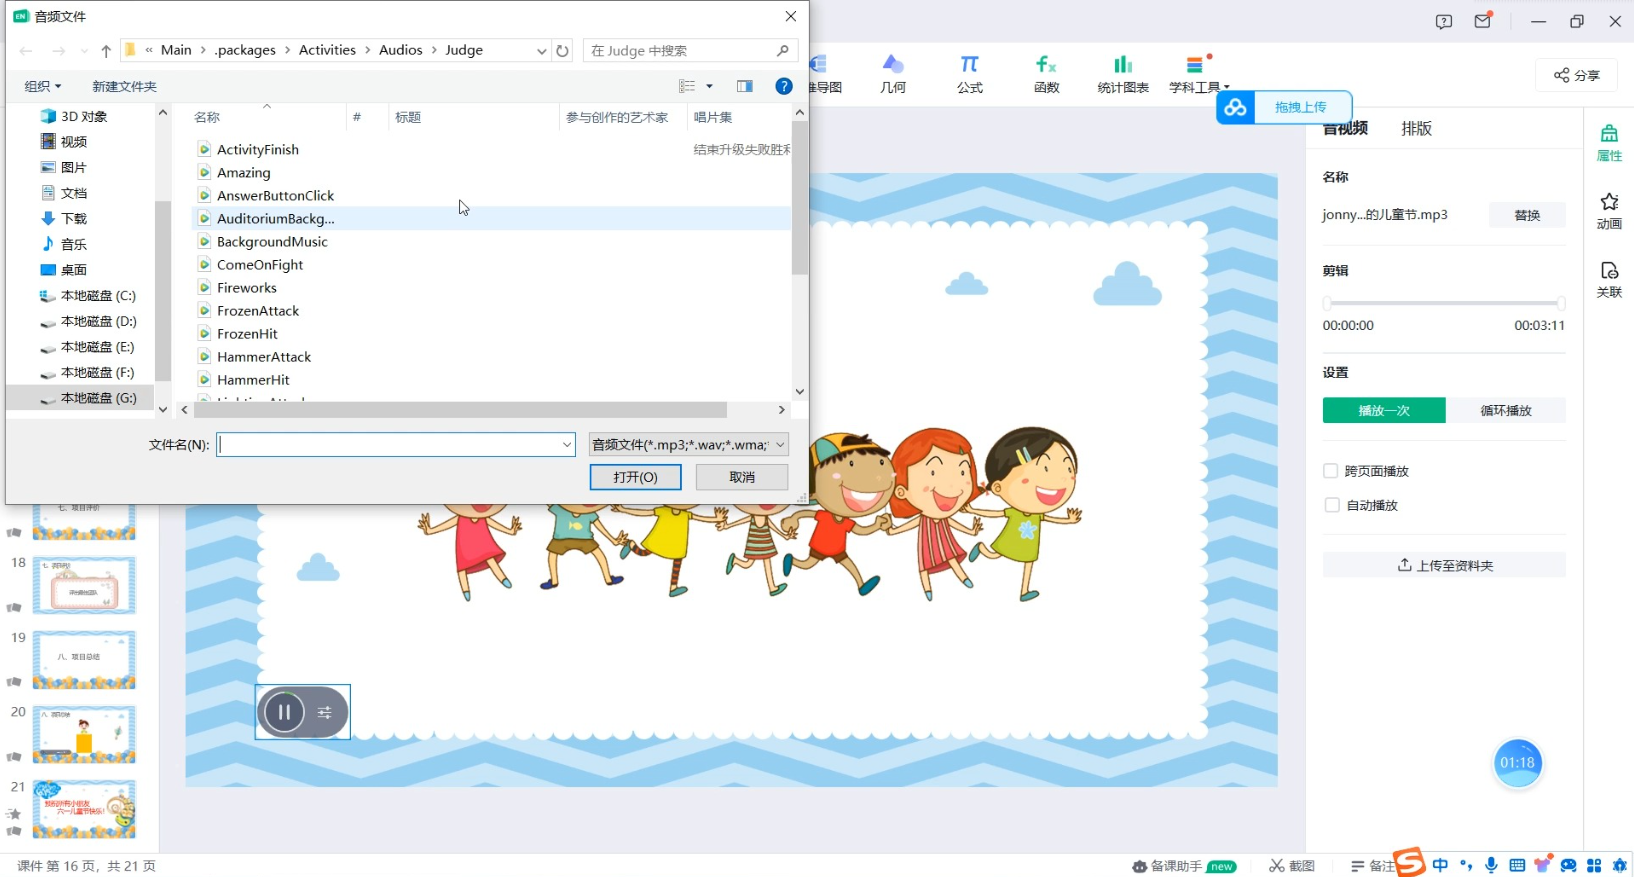The width and height of the screenshot is (1634, 877).
Task: Click the 截图 screenshot tool
Action: 1292,866
